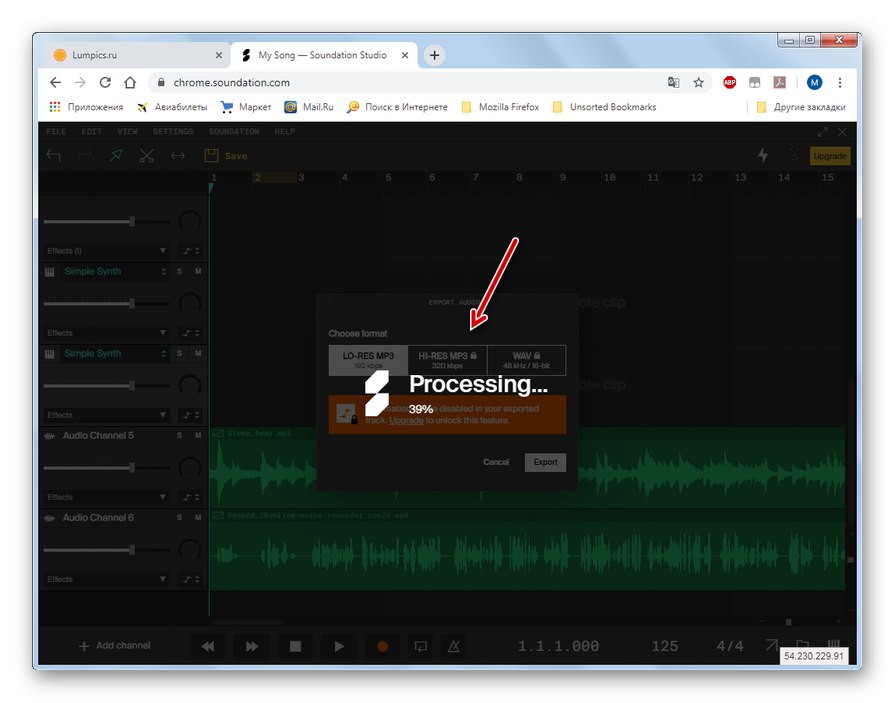Click the lightning bolt icon
The image size is (895, 703).
pos(763,155)
